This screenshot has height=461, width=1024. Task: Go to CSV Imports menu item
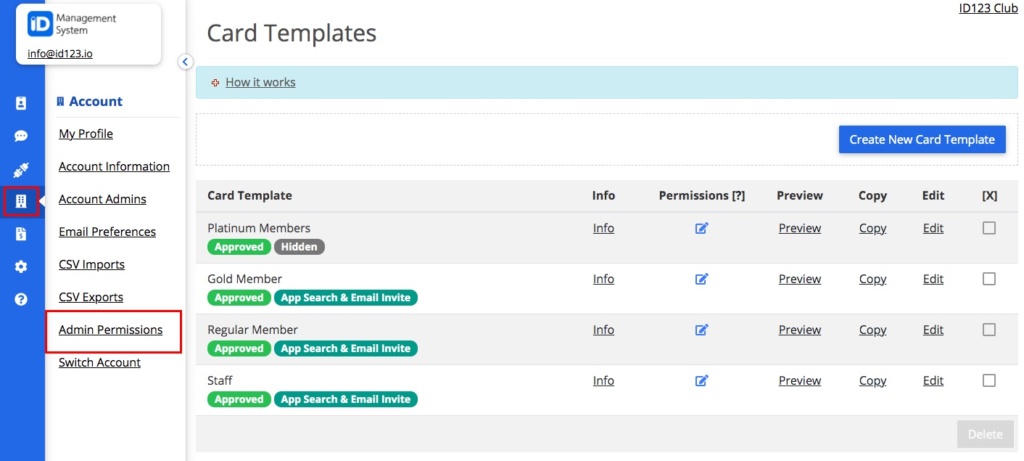coord(91,264)
